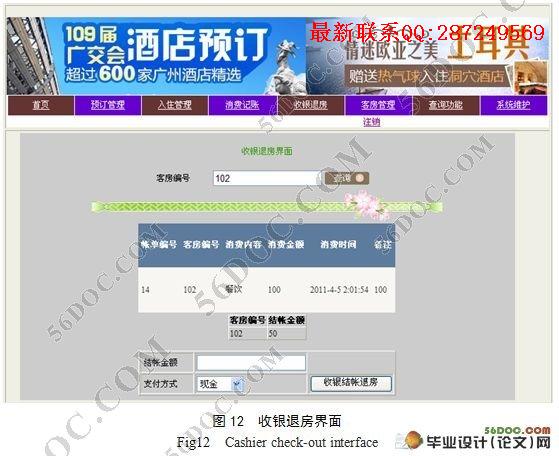Screen dimensions: 559x456
Task: Open the 收银退房 menu item
Action: click(310, 105)
